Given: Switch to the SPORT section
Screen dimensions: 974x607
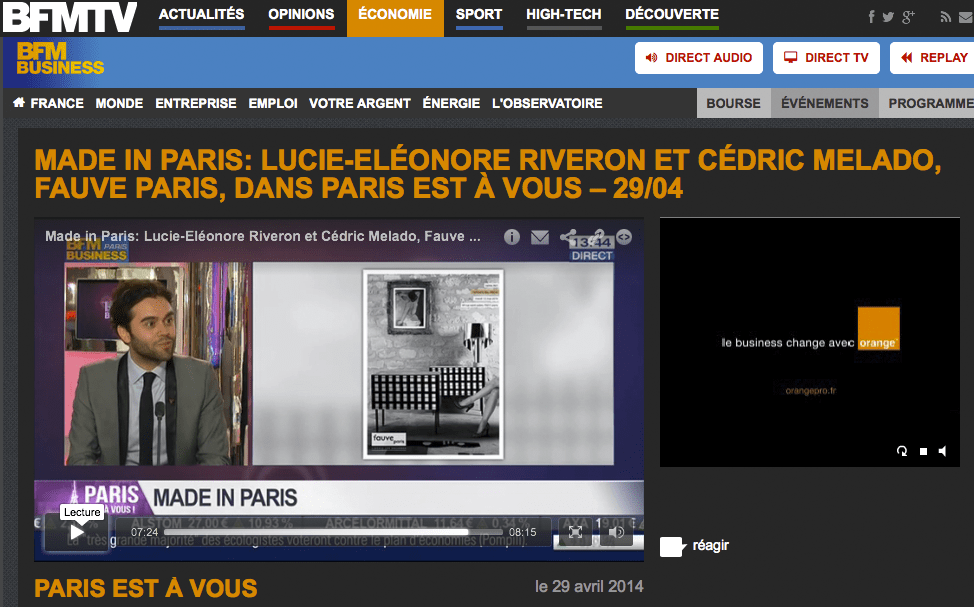Looking at the screenshot, I should click(479, 15).
